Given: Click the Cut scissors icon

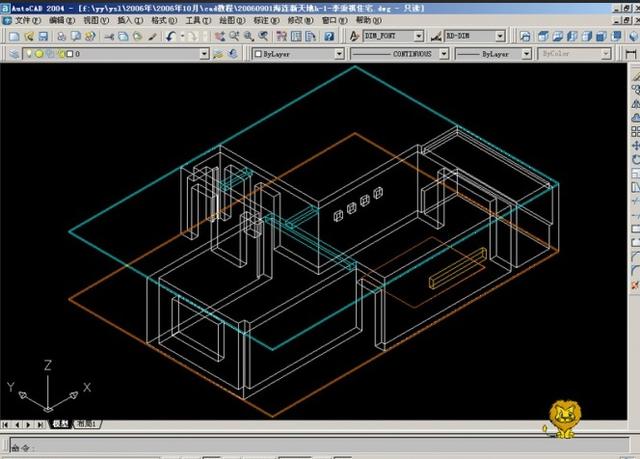Looking at the screenshot, I should 109,37.
